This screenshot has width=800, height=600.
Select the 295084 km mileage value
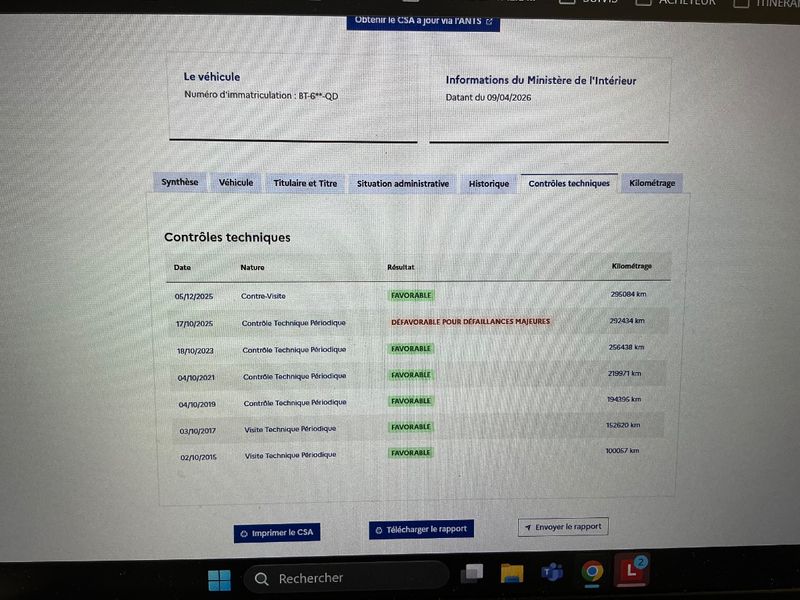point(629,294)
